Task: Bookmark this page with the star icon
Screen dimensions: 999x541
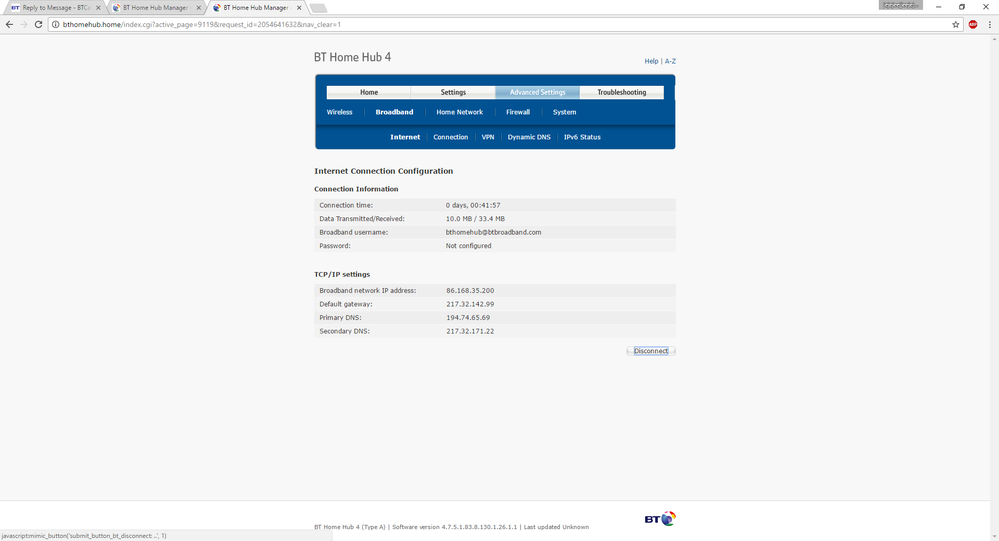Action: [956, 24]
